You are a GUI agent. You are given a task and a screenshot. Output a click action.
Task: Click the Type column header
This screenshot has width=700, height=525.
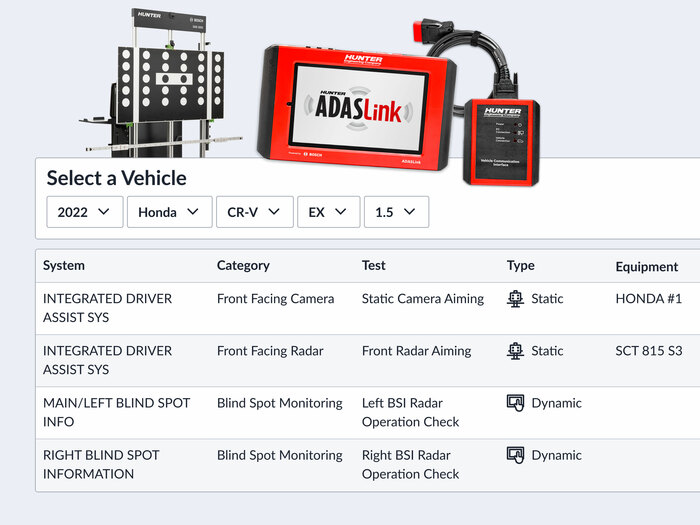[521, 266]
